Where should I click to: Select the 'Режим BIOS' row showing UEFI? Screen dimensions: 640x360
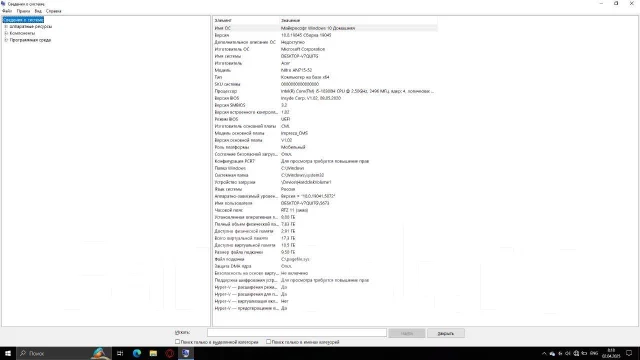(x=325, y=119)
